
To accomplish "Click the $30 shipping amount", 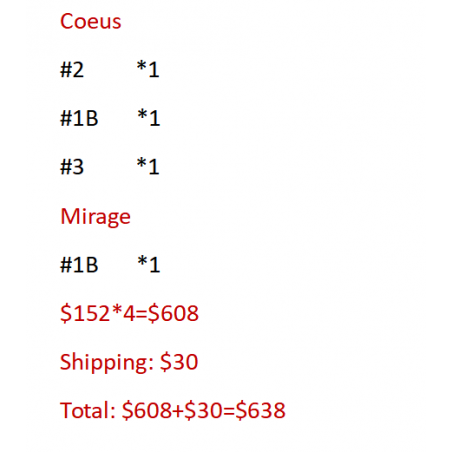I will 179,362.
